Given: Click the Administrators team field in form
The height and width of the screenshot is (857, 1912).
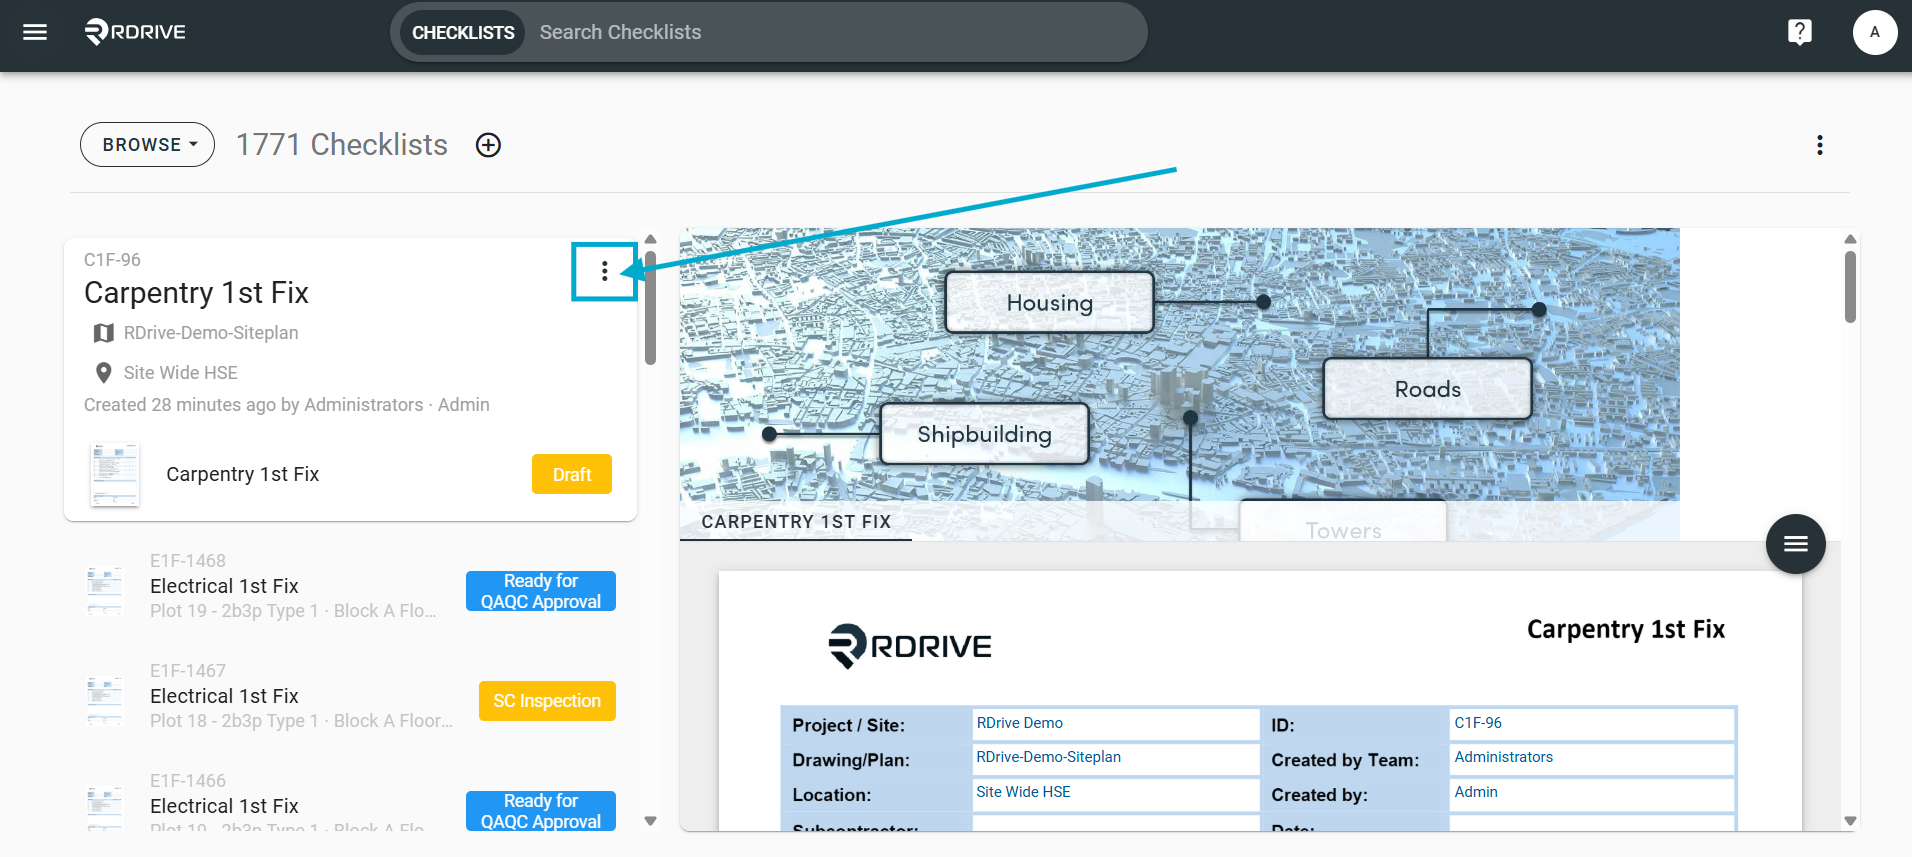Looking at the screenshot, I should coord(1592,758).
